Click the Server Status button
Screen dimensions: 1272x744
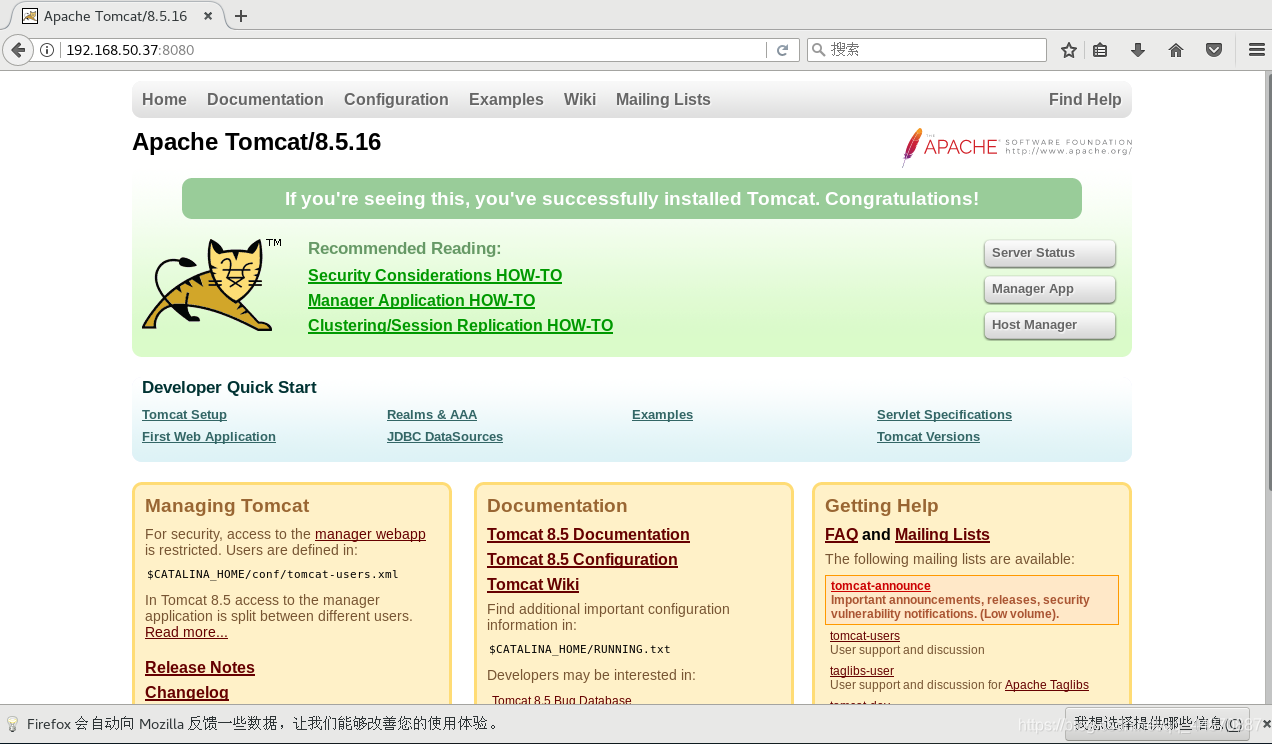coord(1049,253)
